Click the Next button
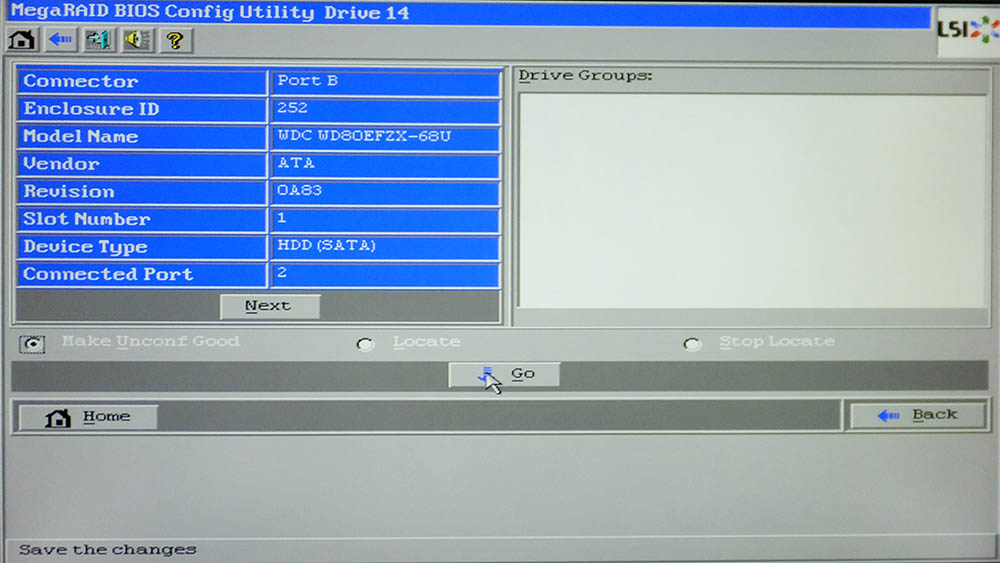 (x=270, y=306)
